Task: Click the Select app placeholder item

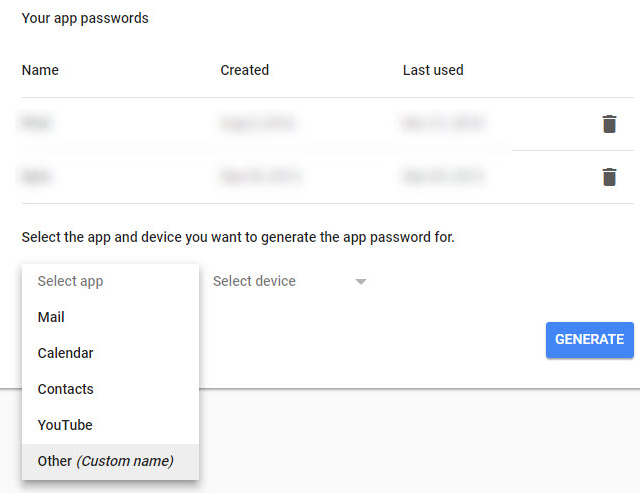Action: point(70,281)
